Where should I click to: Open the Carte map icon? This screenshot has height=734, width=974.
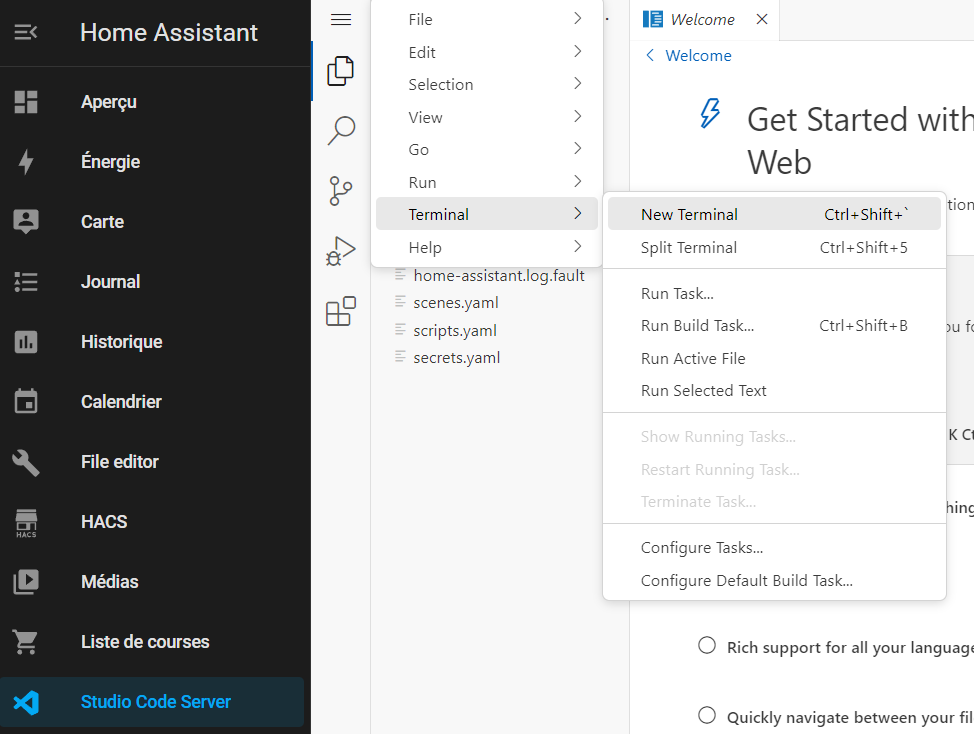[26, 222]
